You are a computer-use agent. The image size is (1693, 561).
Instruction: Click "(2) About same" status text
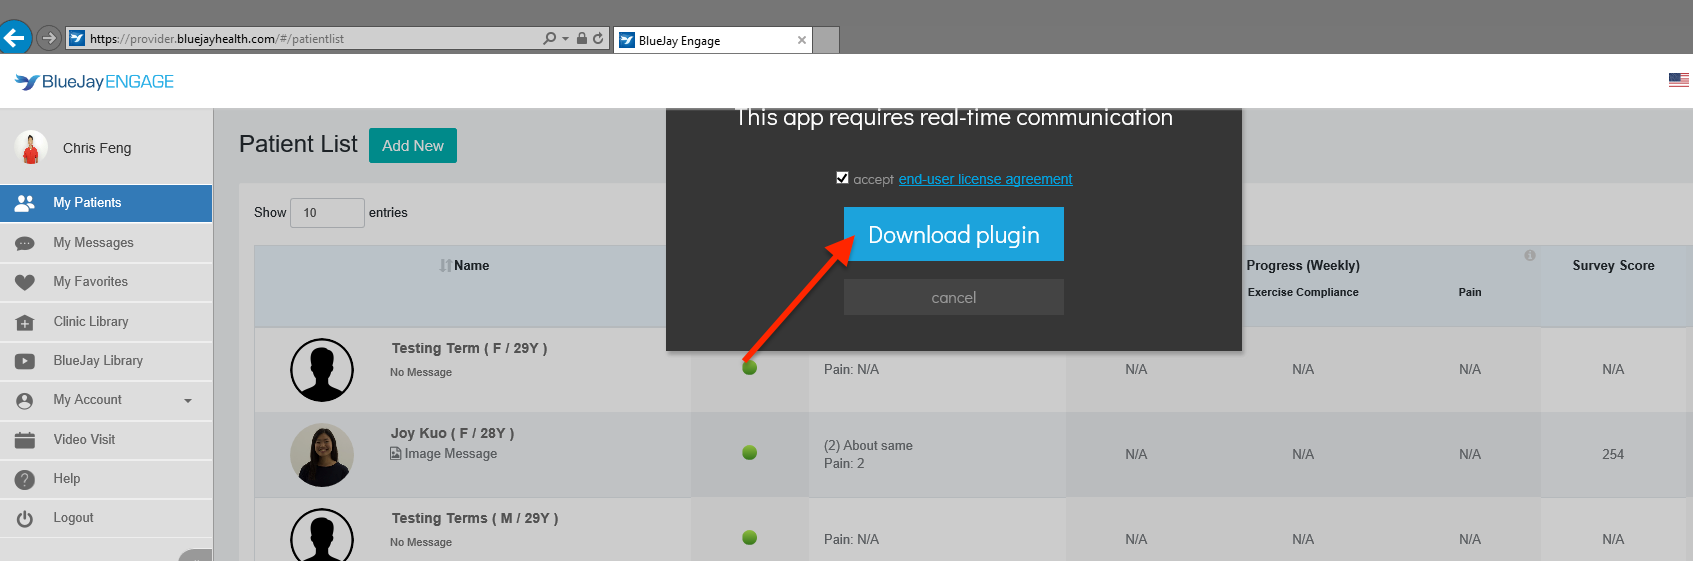coord(868,446)
